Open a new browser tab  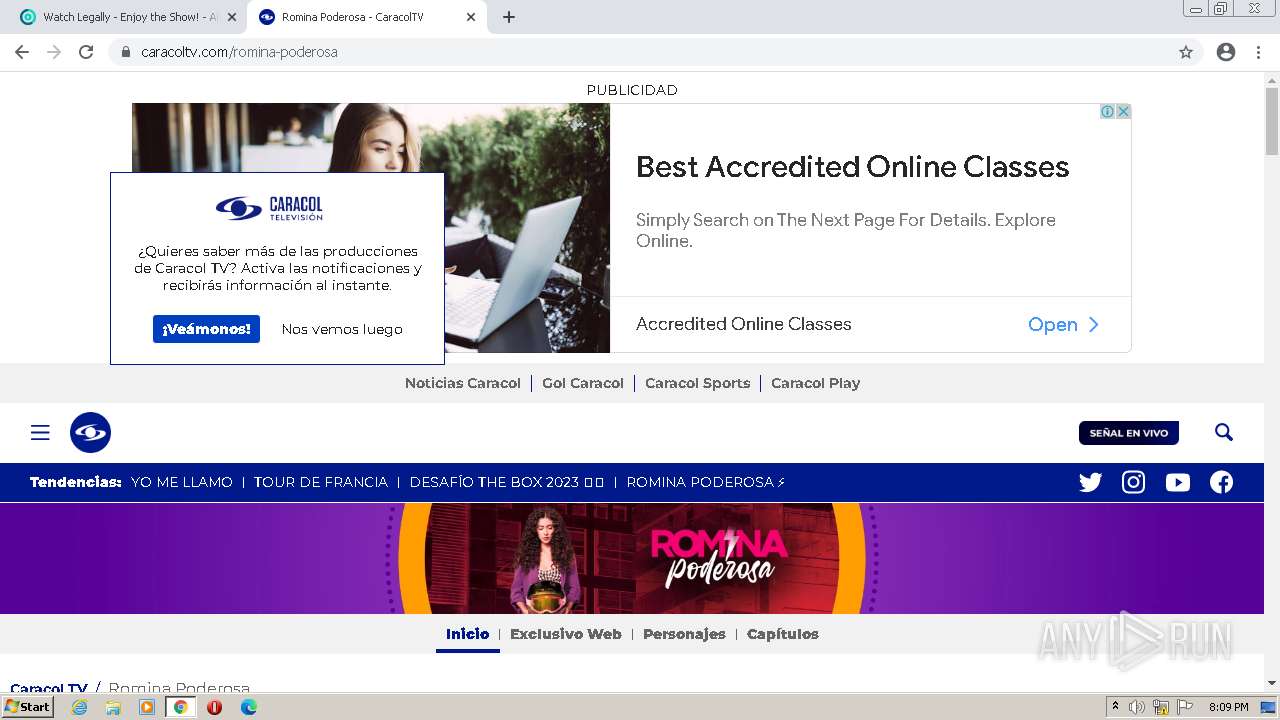click(508, 17)
